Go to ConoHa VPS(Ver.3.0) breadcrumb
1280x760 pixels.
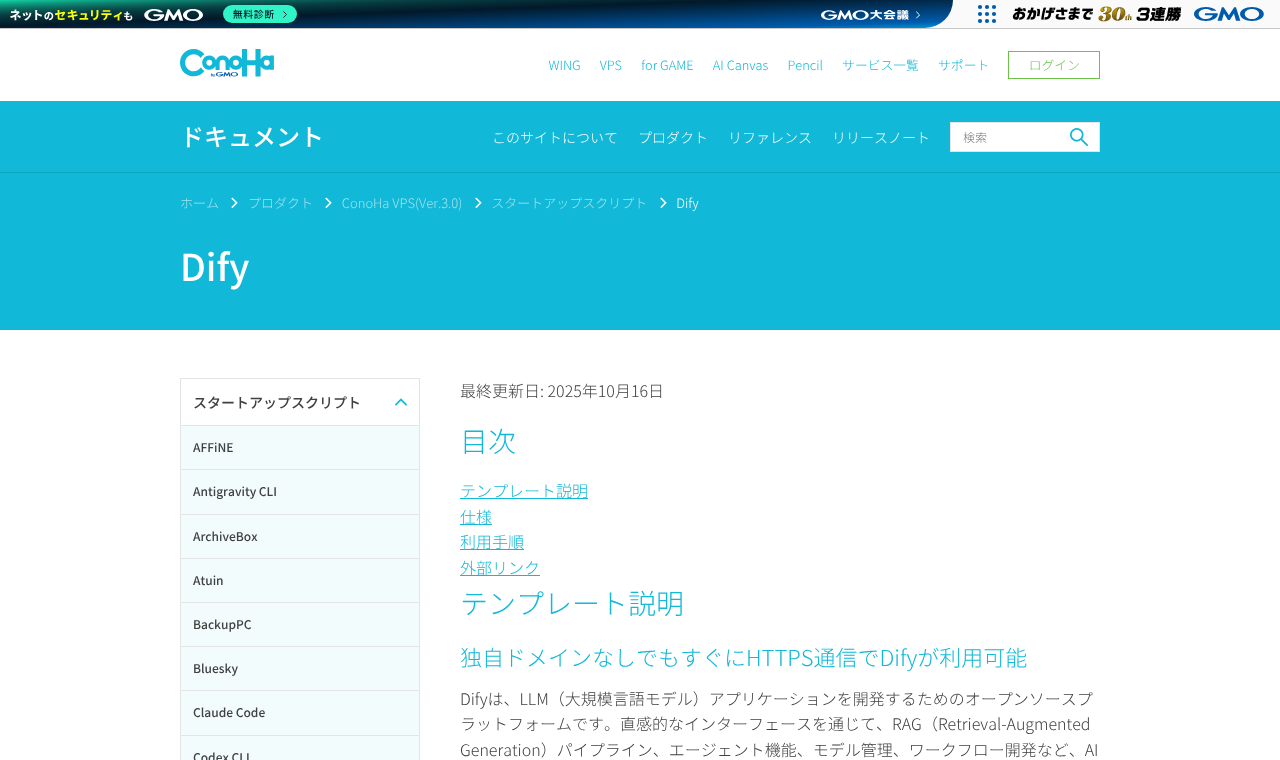(x=402, y=202)
